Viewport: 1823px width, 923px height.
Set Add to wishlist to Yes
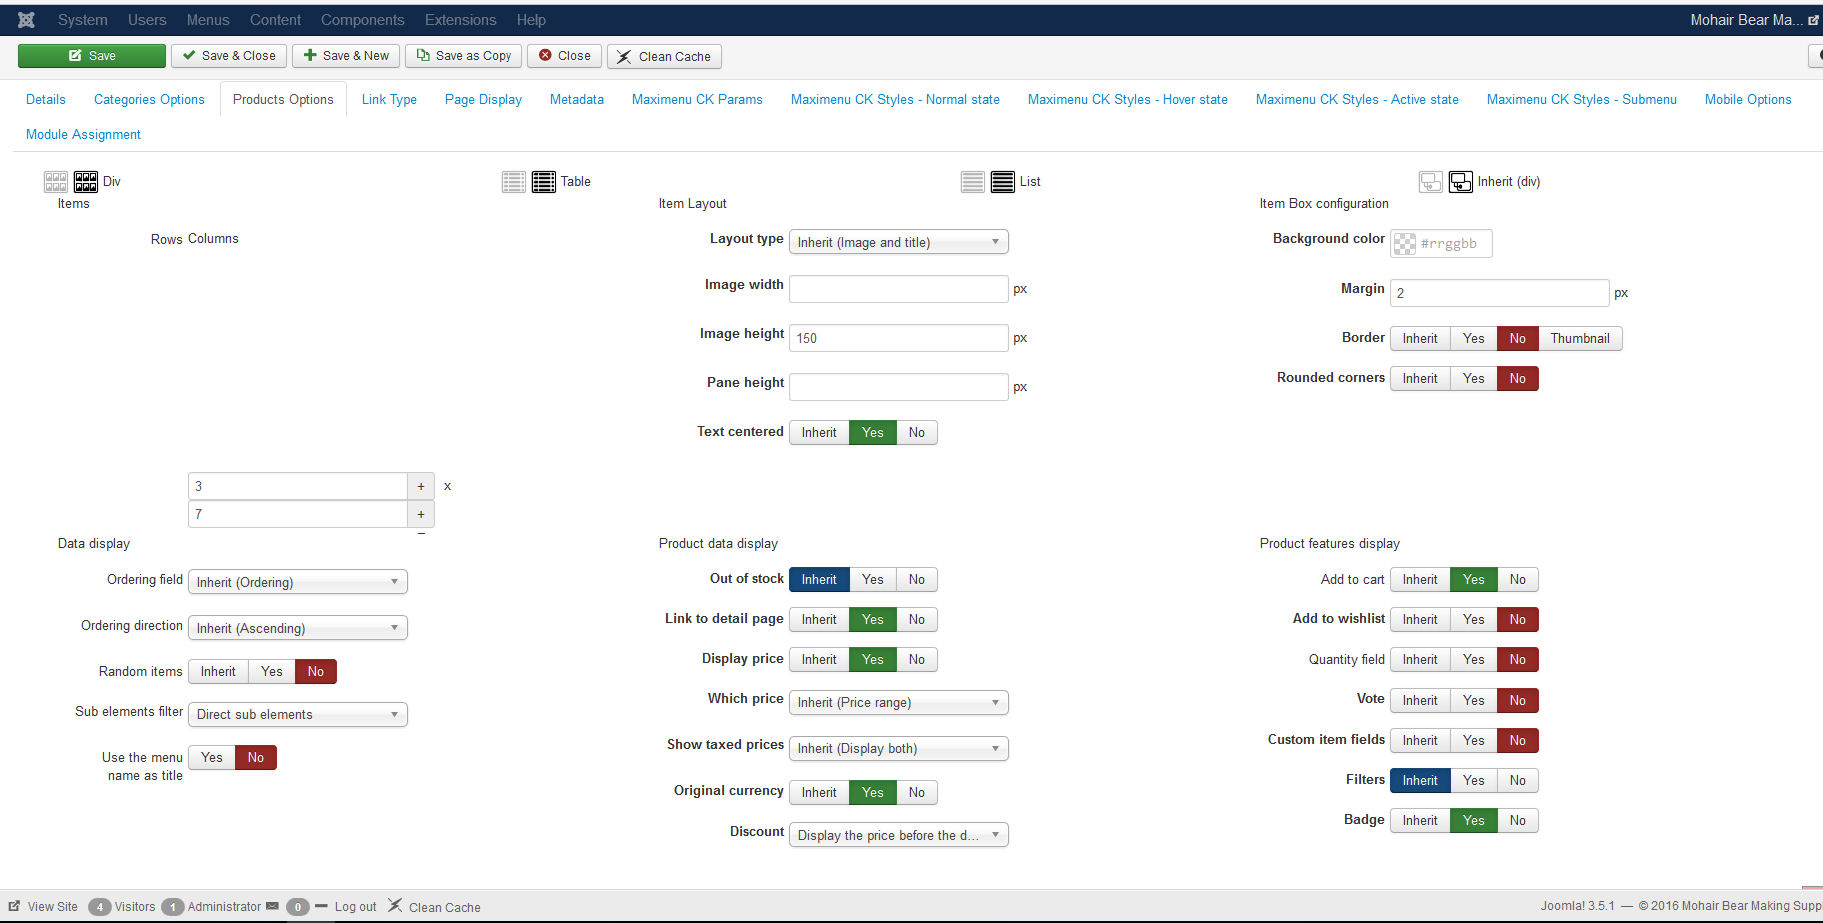click(x=1473, y=619)
